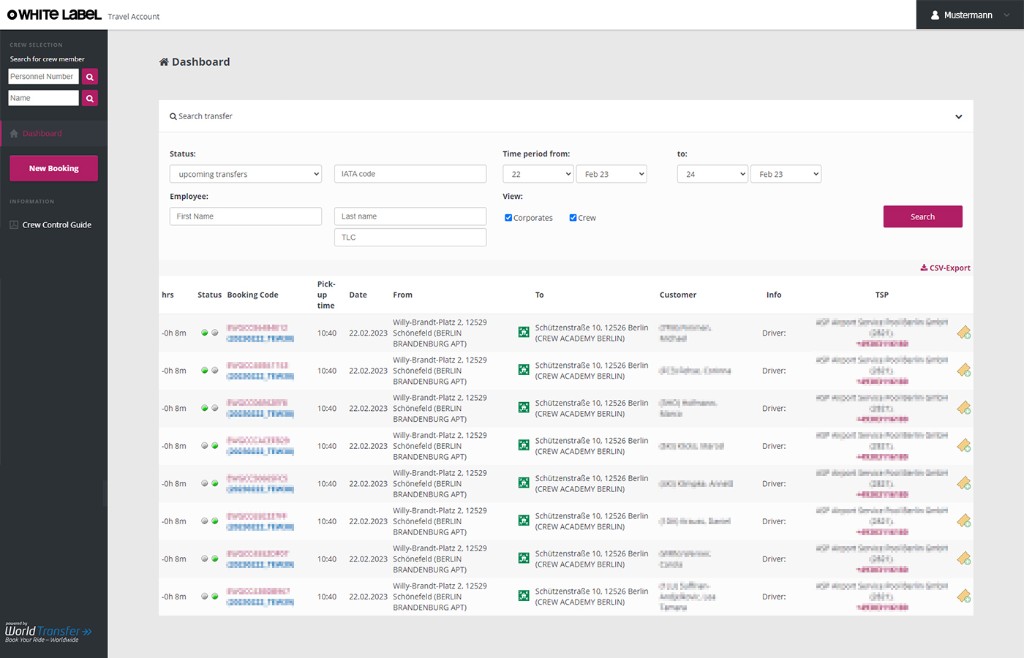Viewport: 1024px width, 658px height.
Task: Focus the Last name input field
Action: pyautogui.click(x=410, y=216)
